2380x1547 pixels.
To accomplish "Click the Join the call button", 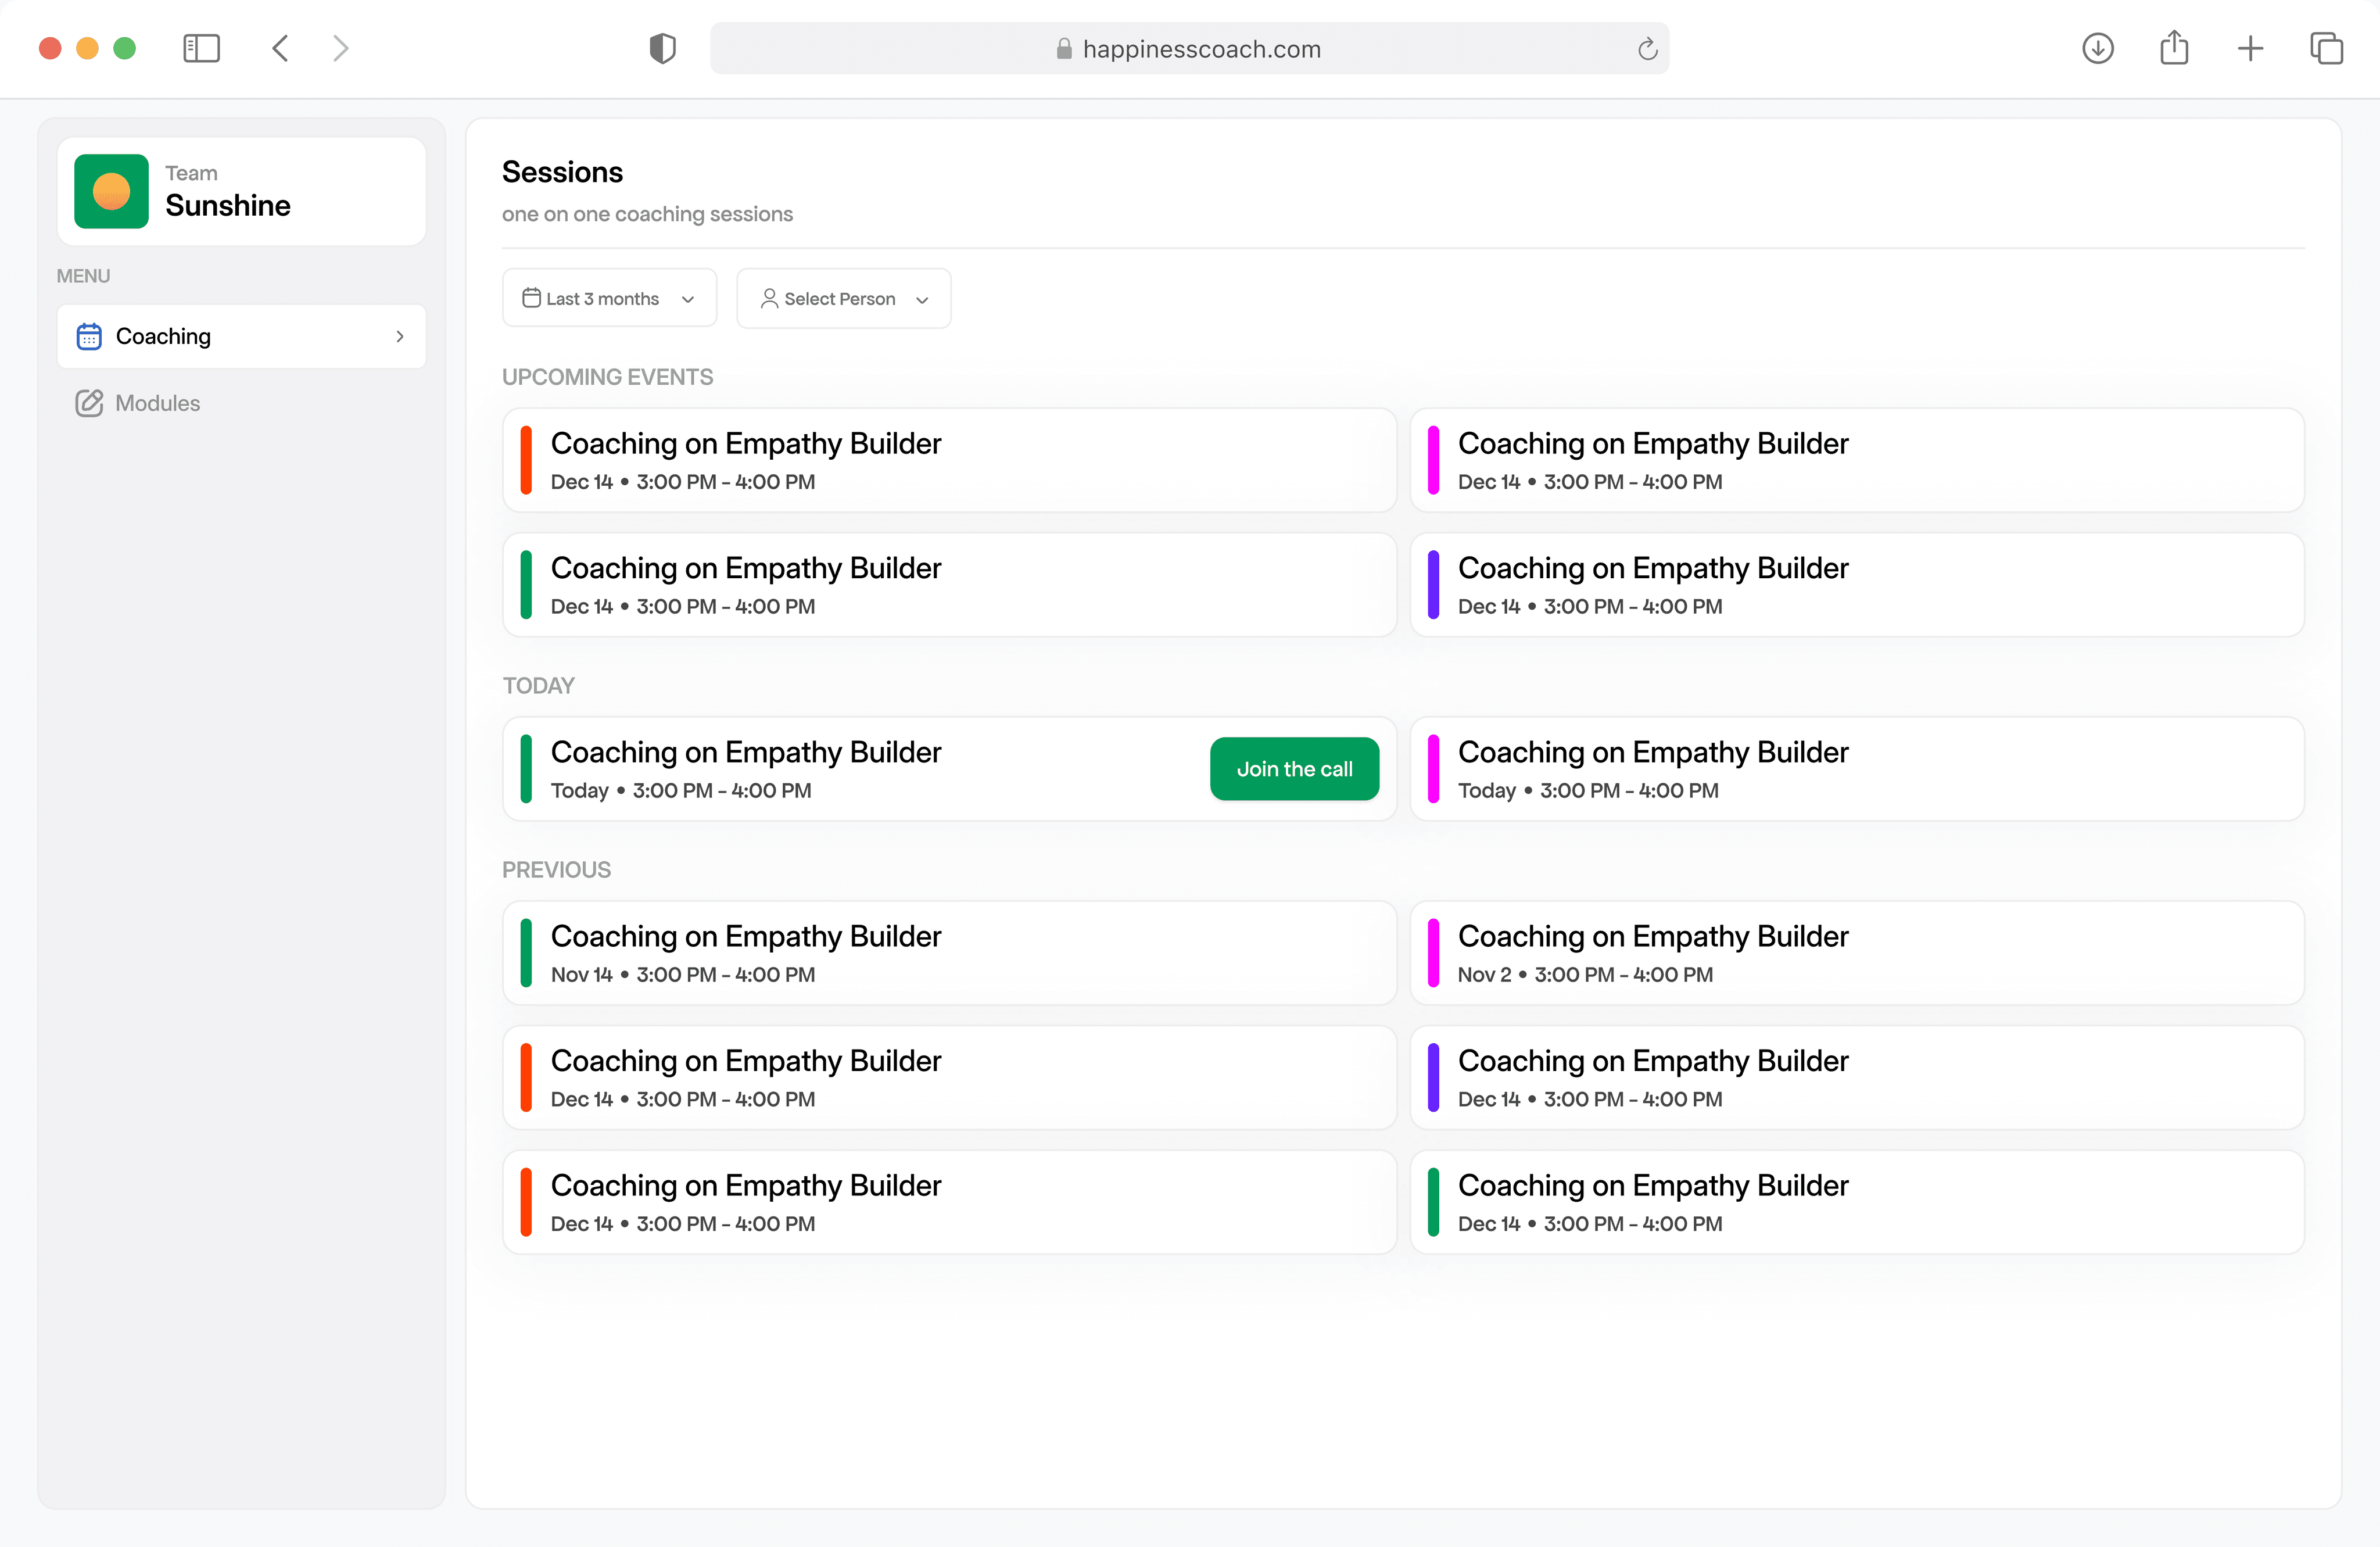I will click(x=1294, y=769).
